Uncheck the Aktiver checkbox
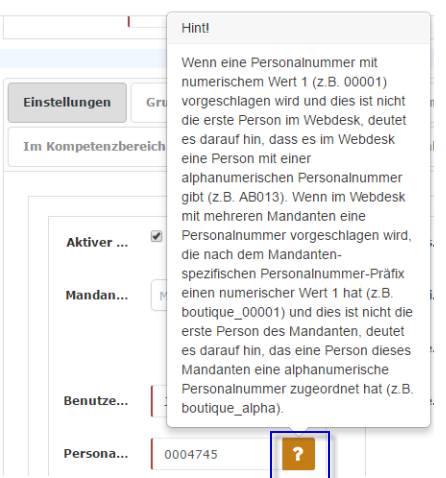The width and height of the screenshot is (446, 478). pyautogui.click(x=156, y=236)
